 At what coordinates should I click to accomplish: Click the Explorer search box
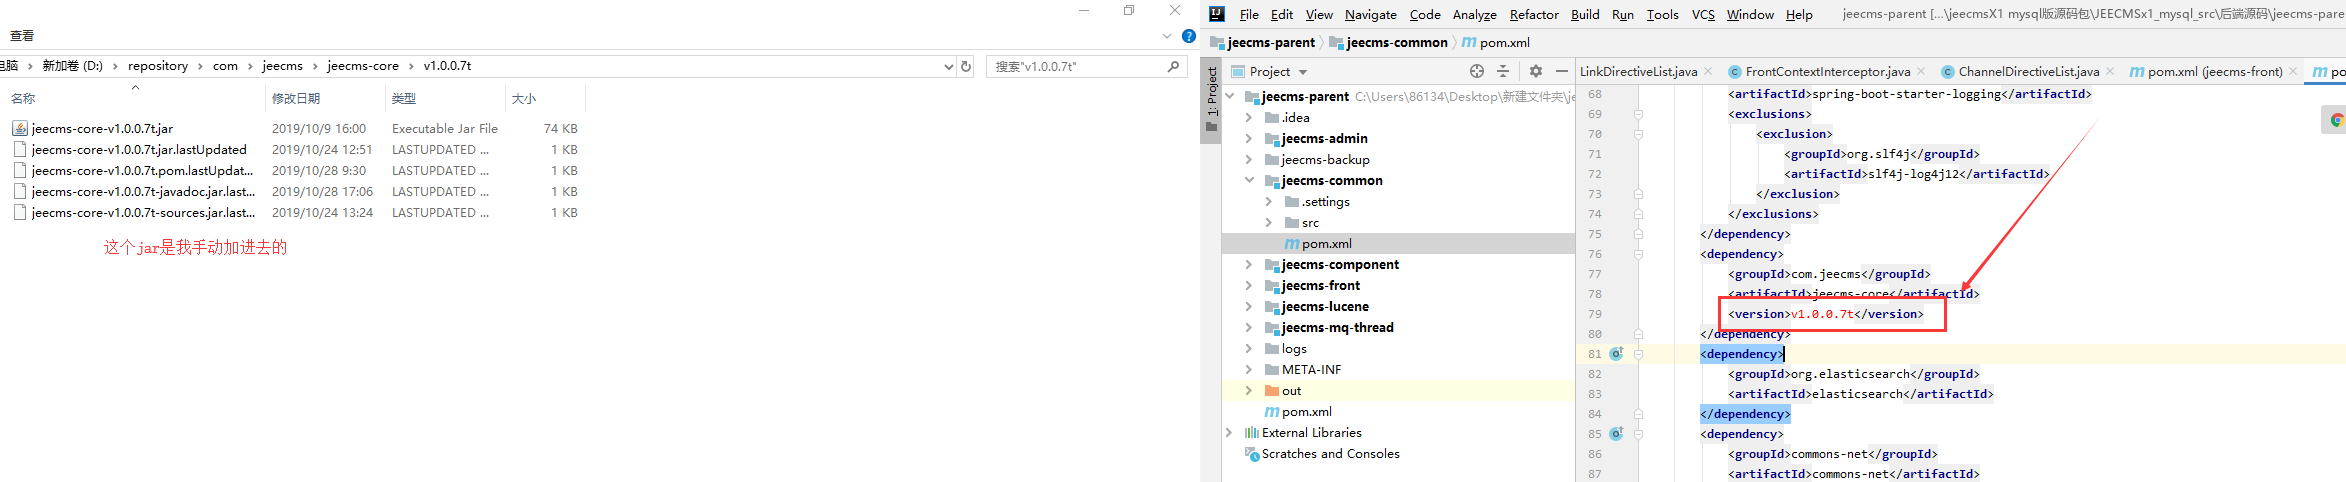pyautogui.click(x=1076, y=66)
